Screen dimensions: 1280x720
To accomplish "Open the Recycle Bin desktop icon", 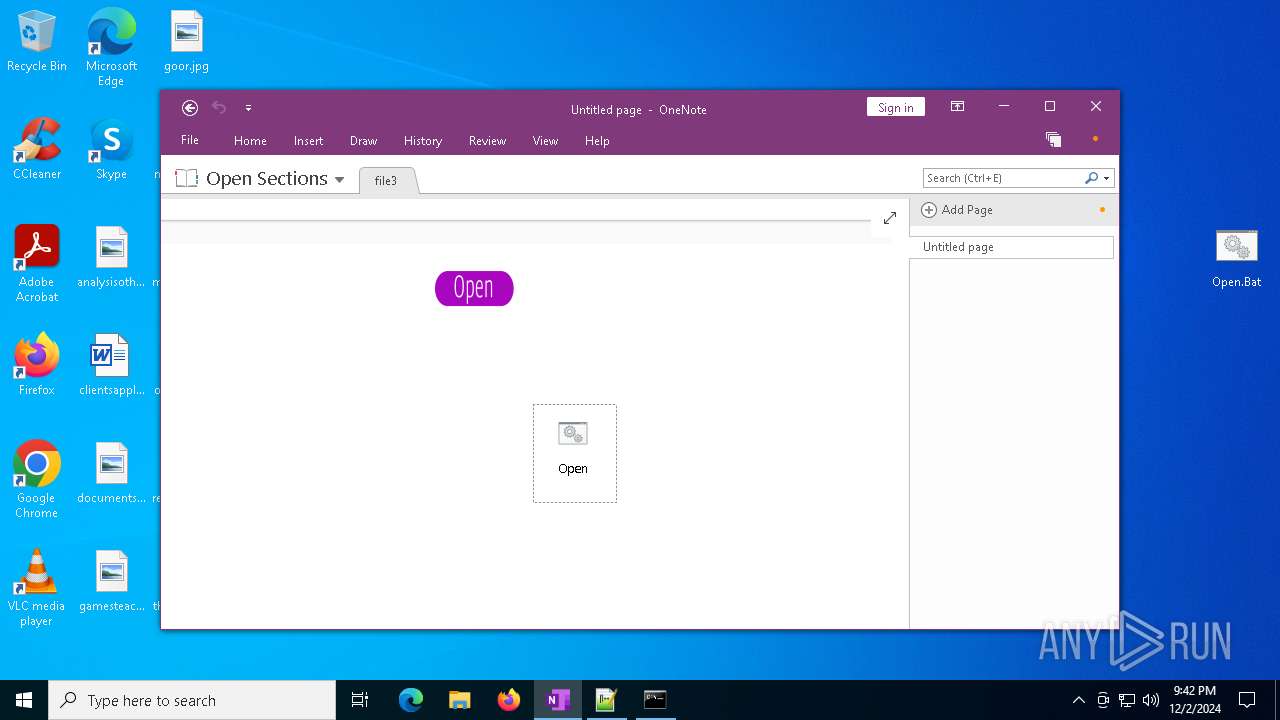I will pyautogui.click(x=37, y=42).
